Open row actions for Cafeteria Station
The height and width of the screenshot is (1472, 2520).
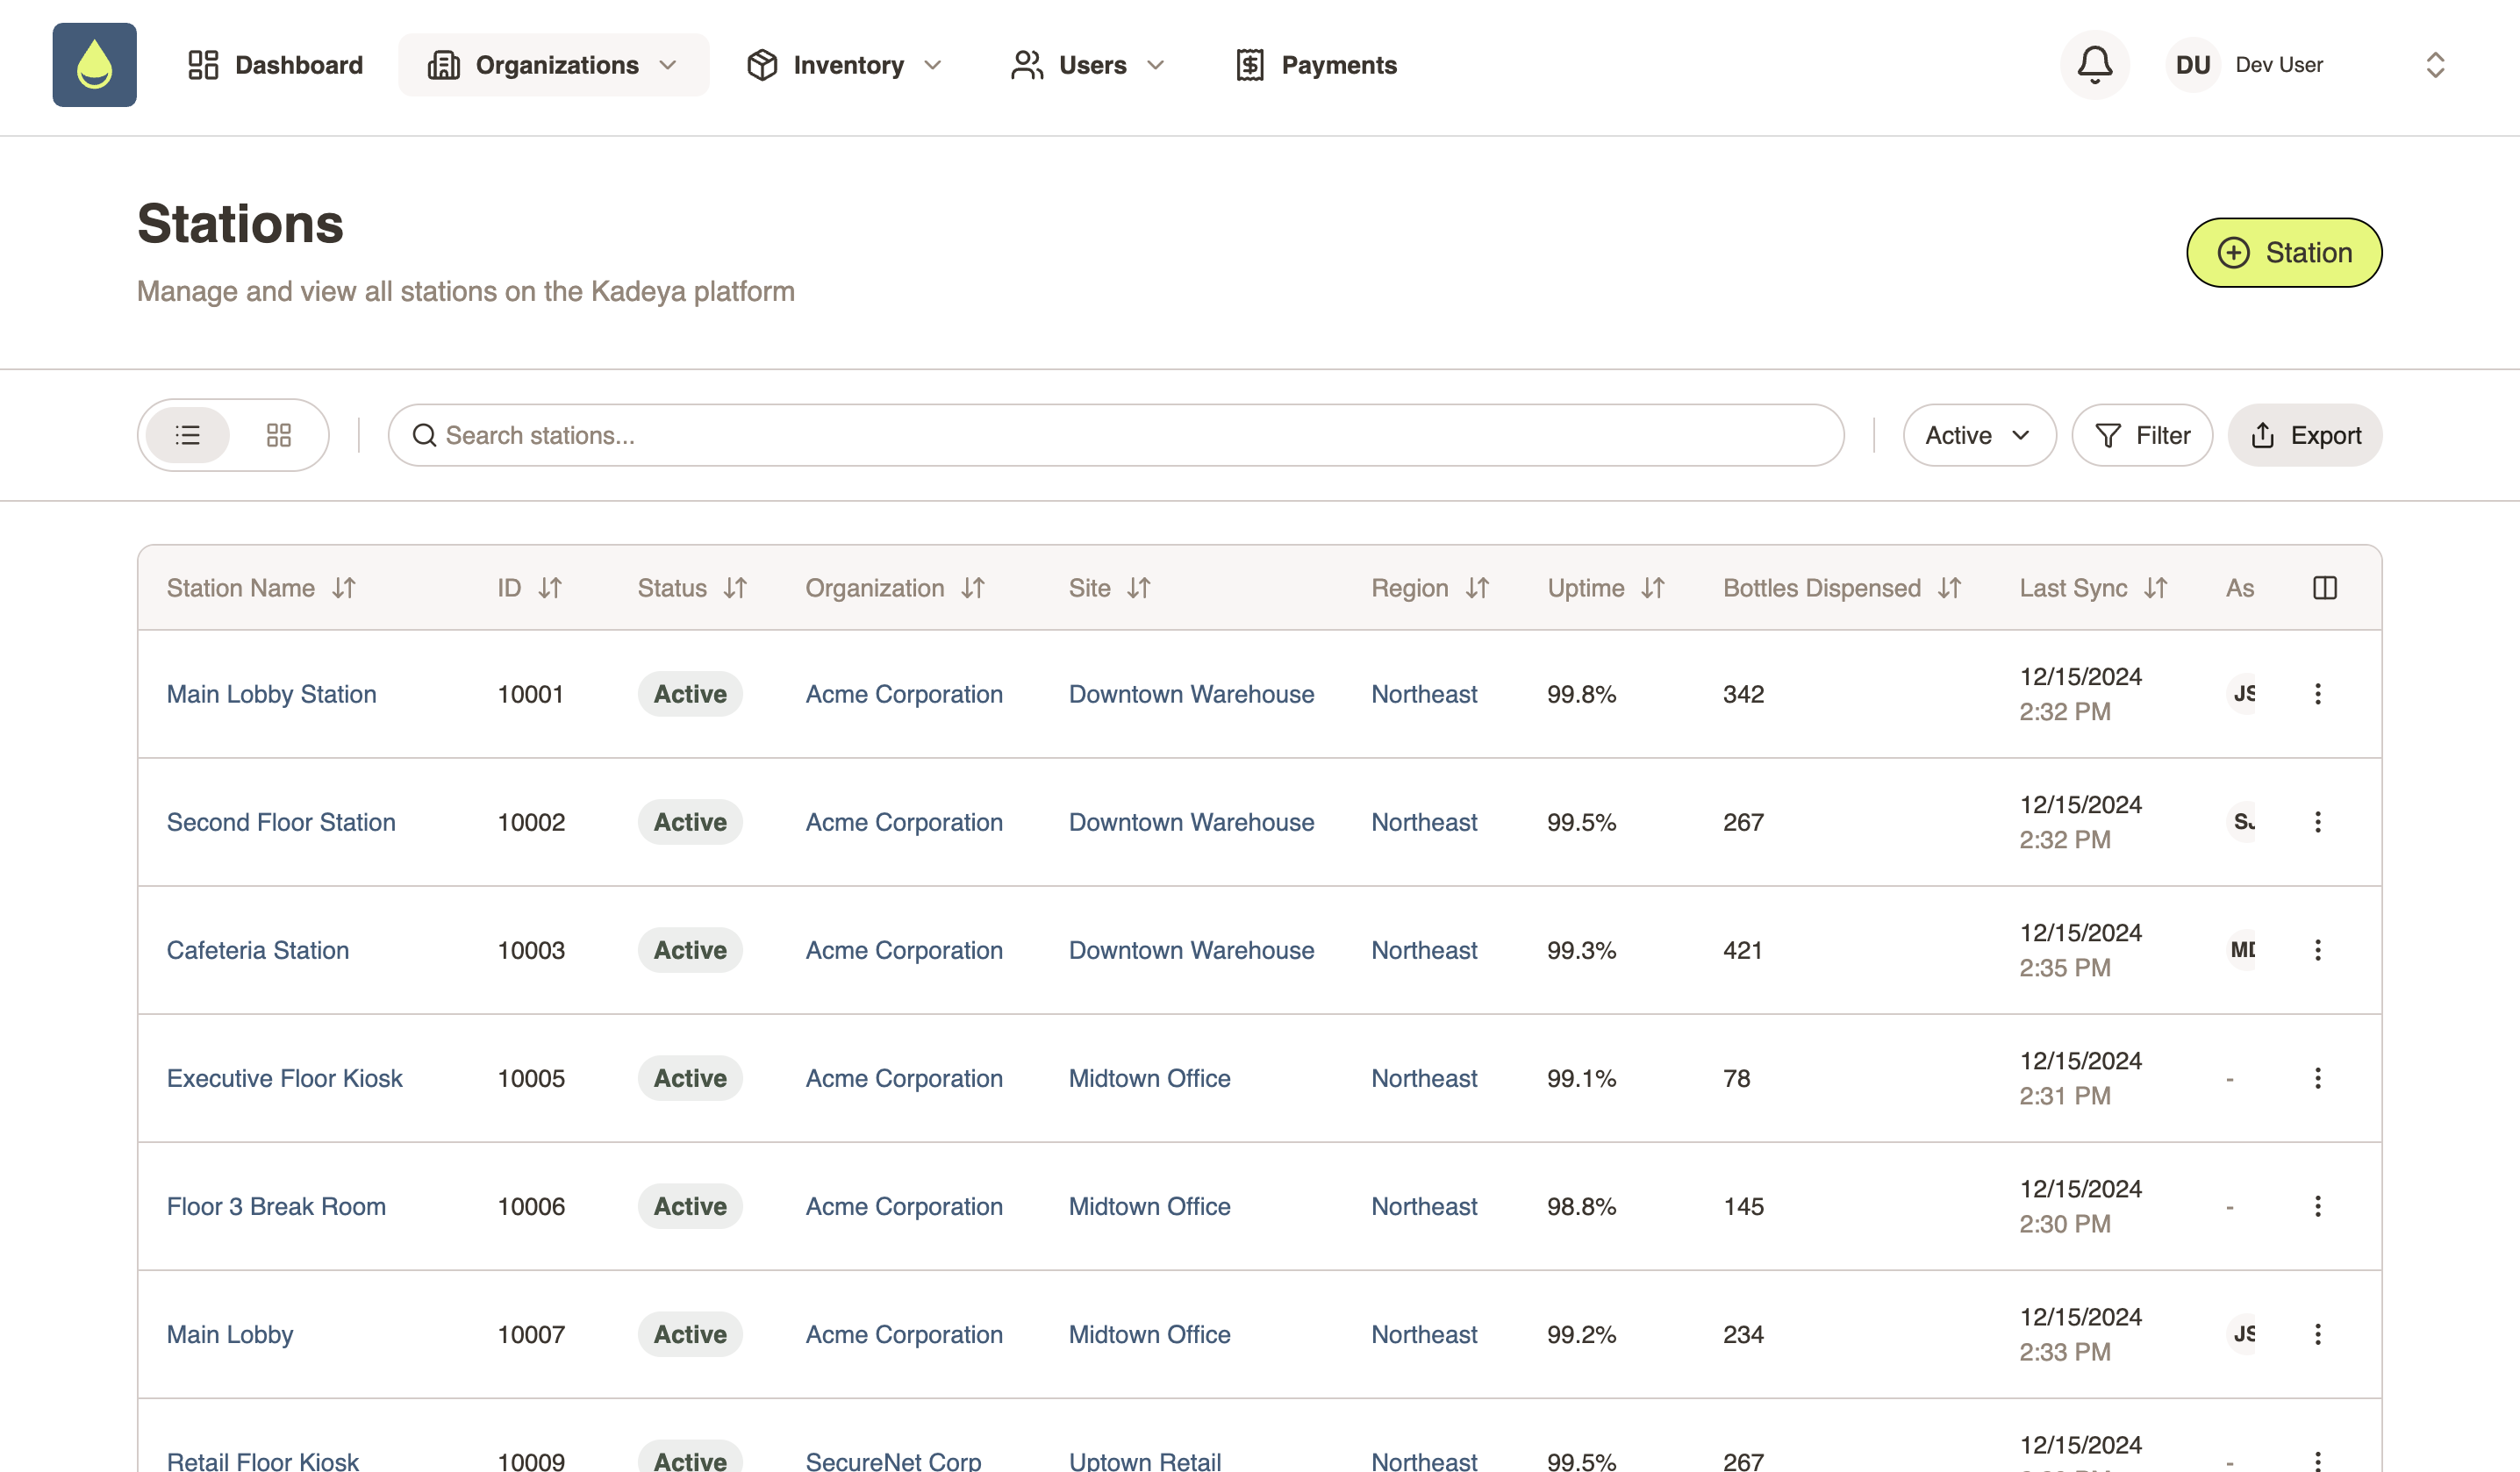[2318, 950]
